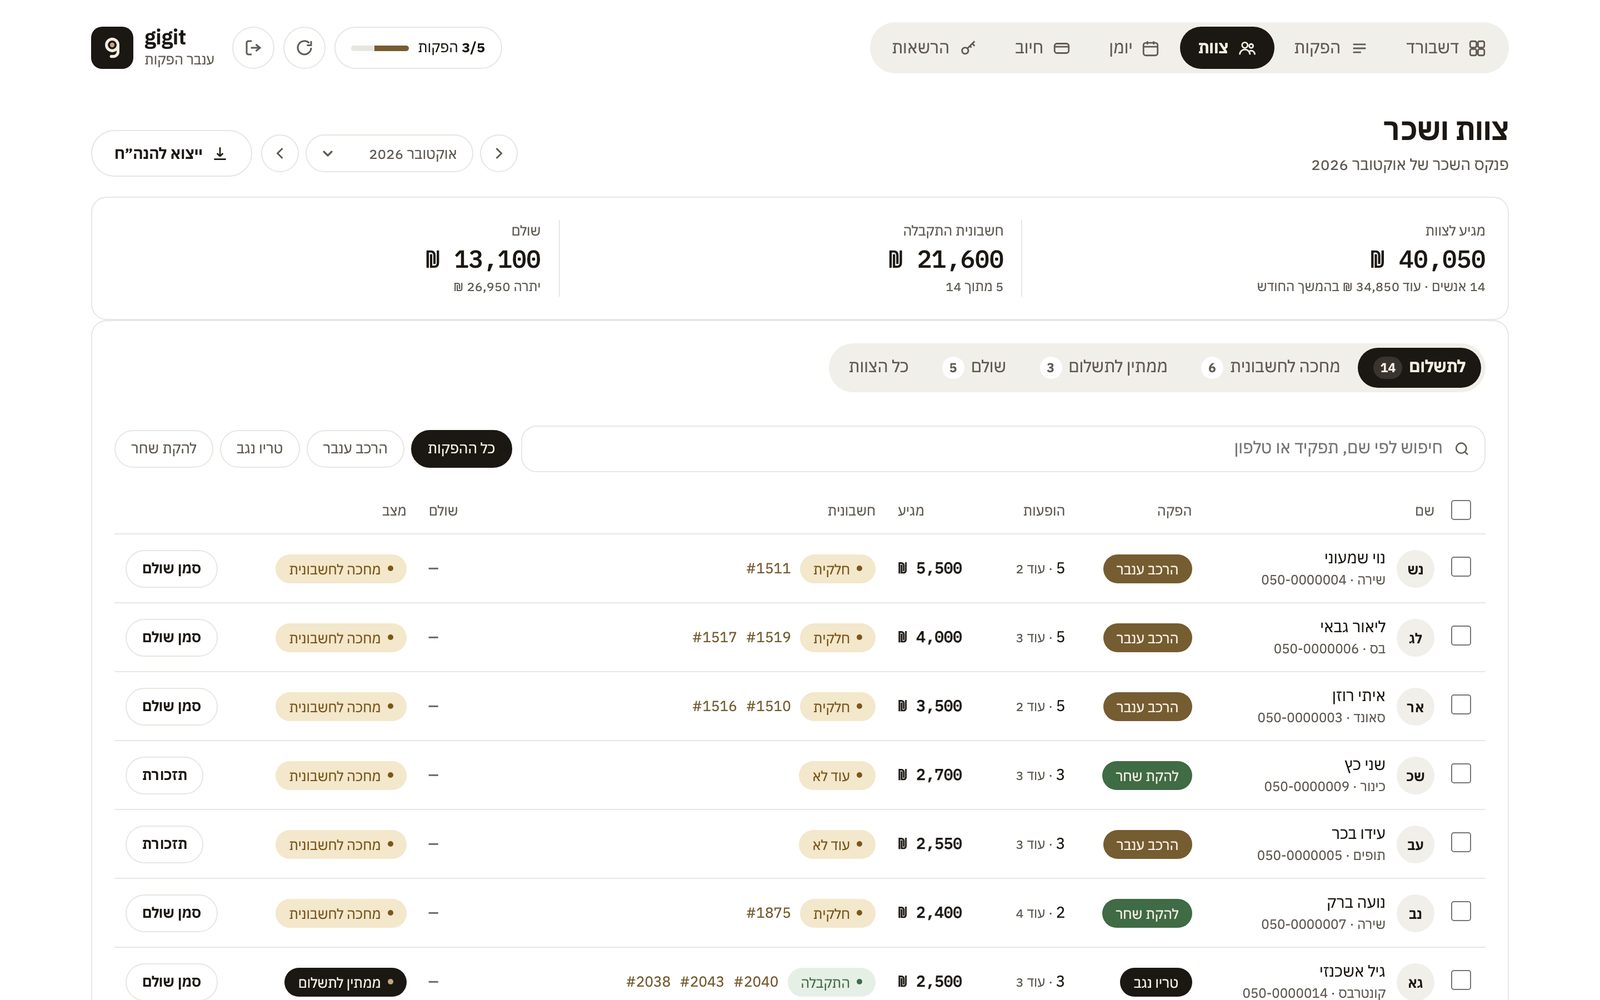1600x1000 pixels.
Task: Click the search magnifier icon
Action: pos(1461,449)
